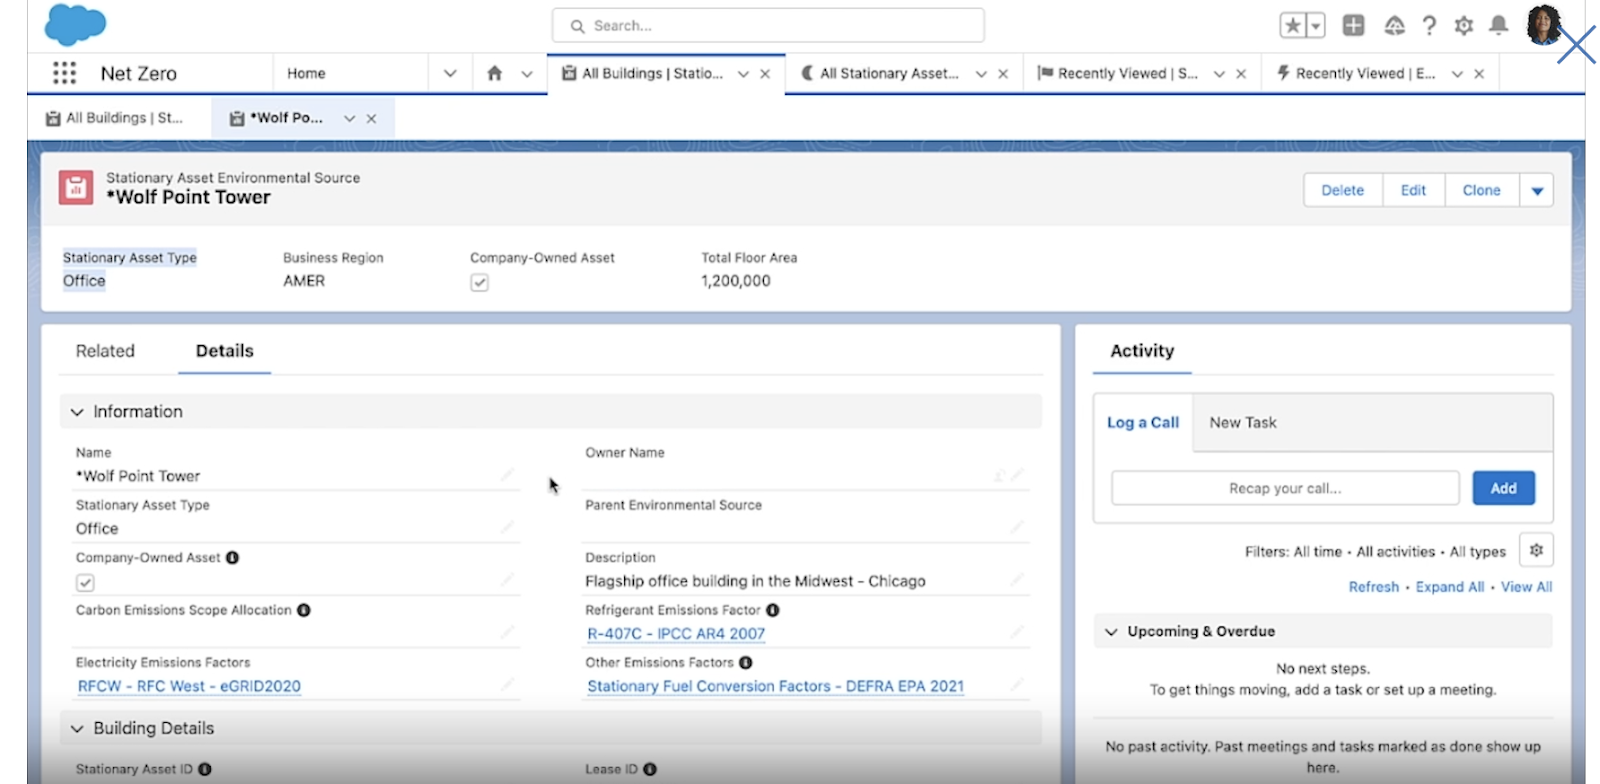Open the All Stationary Asset tab chevron
Screen dimensions: 1600x784
pos(981,74)
